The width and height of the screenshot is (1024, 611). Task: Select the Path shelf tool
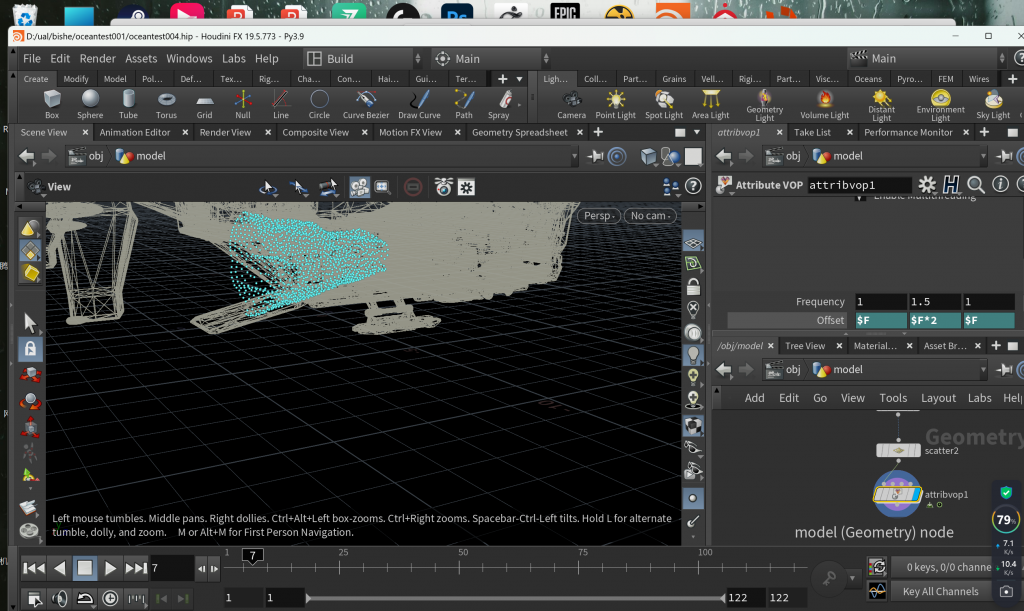coord(464,104)
